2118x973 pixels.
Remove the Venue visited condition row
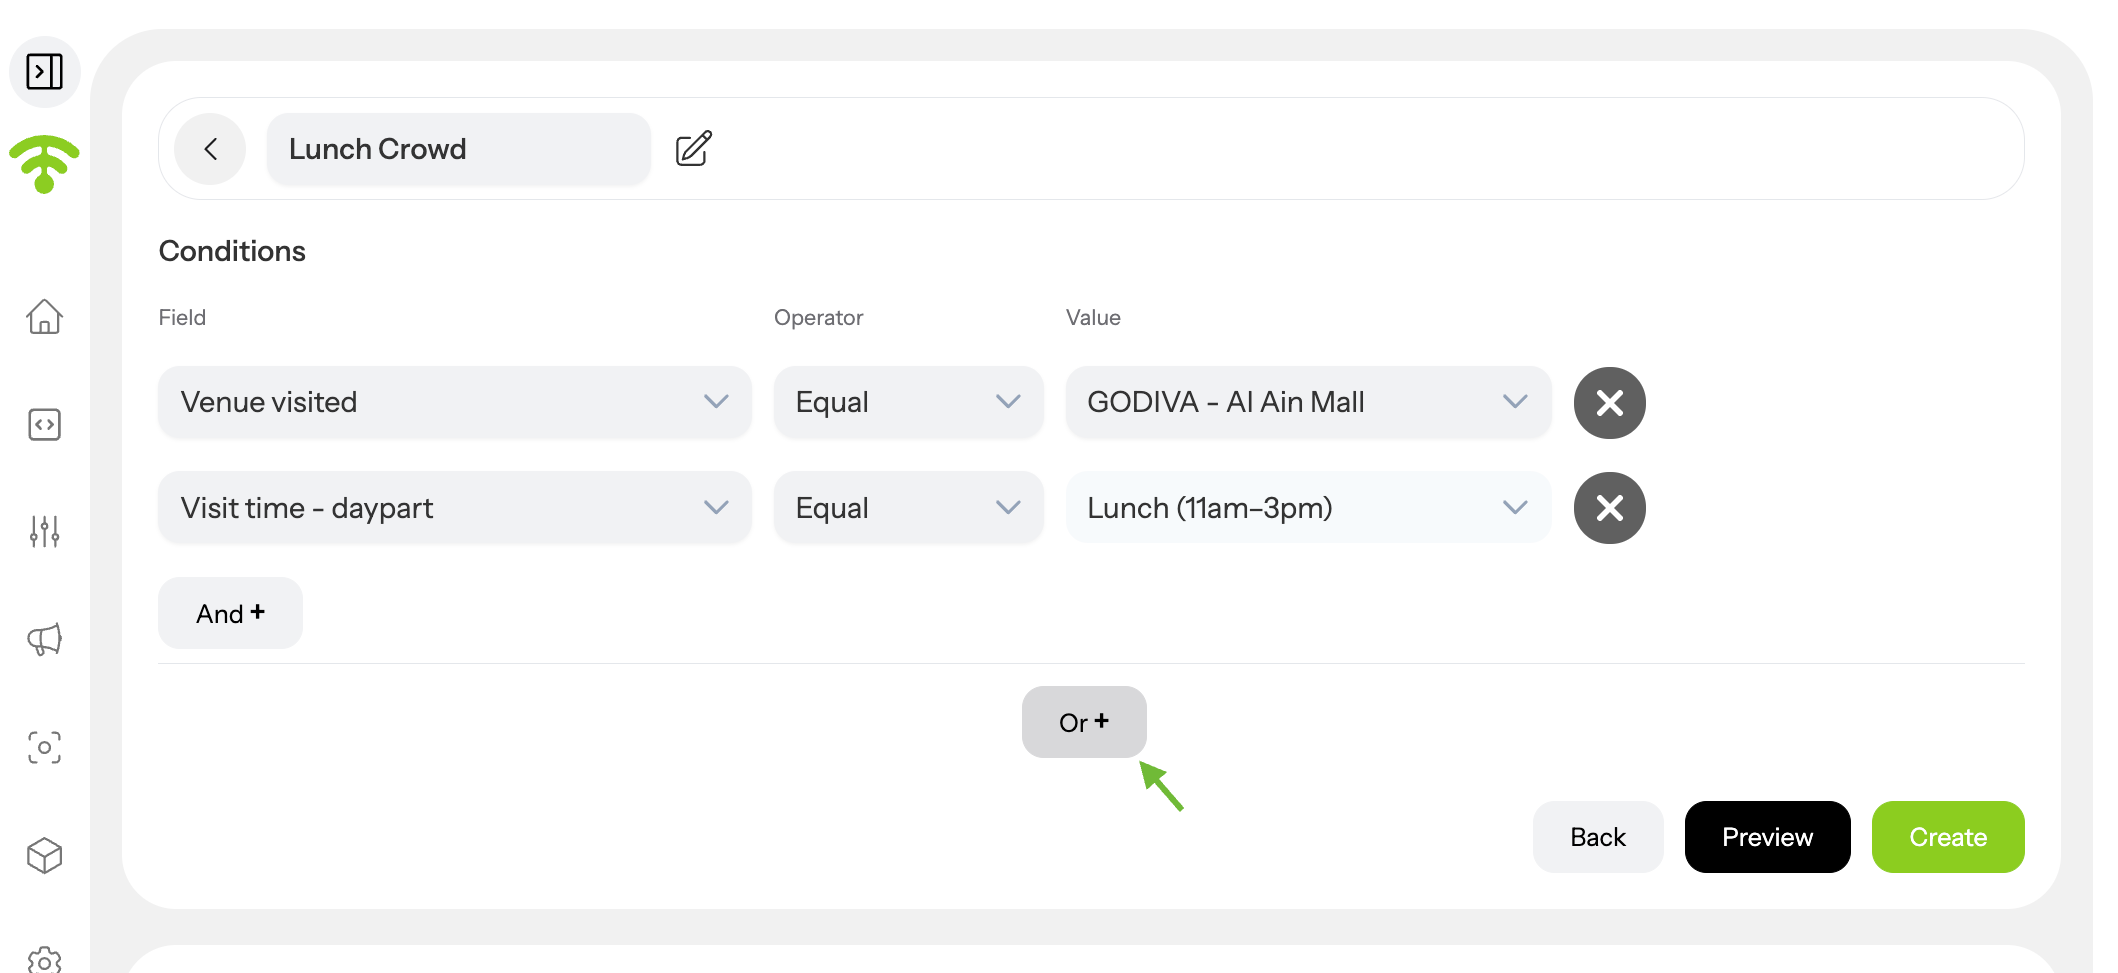1610,403
